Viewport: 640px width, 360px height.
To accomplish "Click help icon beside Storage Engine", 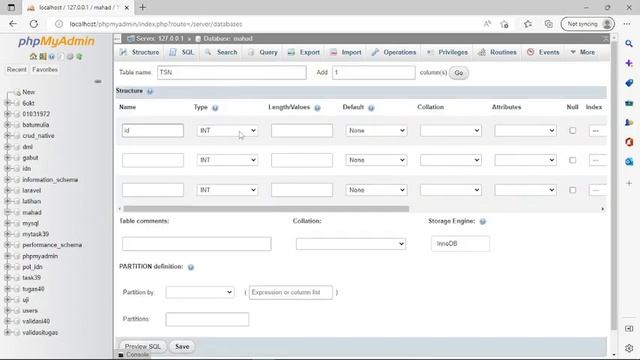I will pyautogui.click(x=482, y=221).
